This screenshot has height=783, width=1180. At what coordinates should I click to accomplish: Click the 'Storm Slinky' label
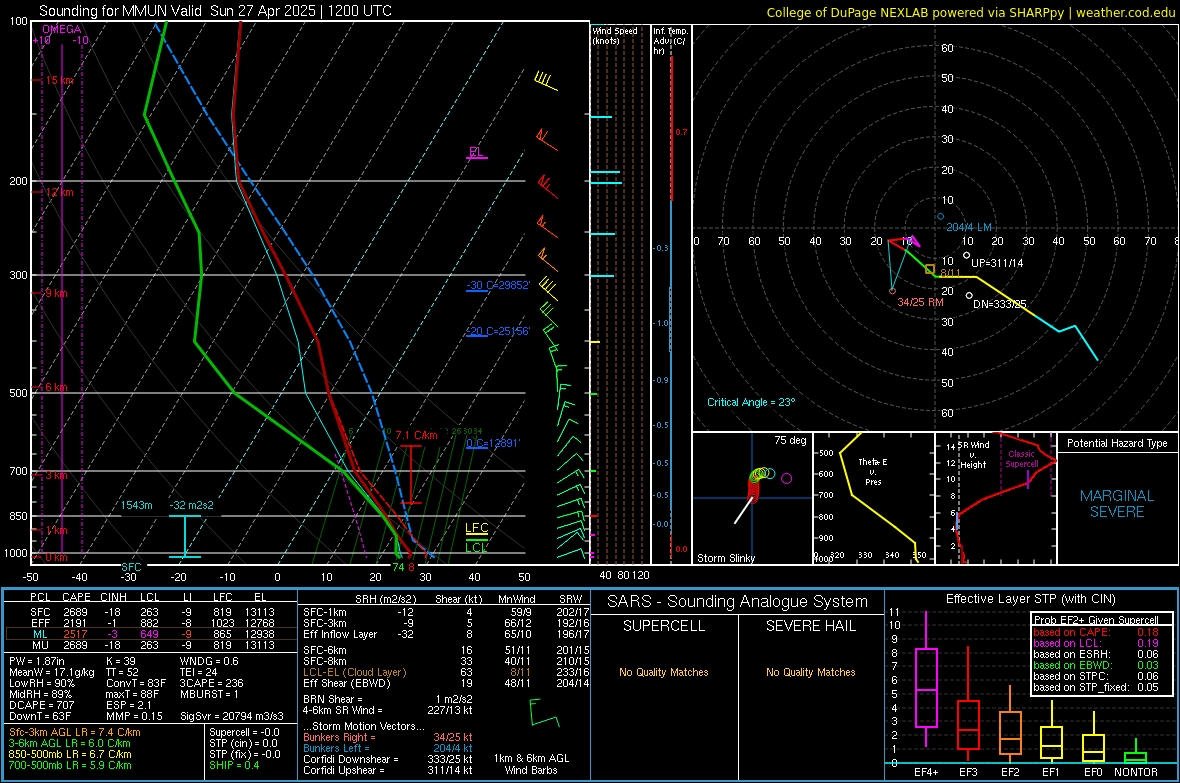point(725,558)
